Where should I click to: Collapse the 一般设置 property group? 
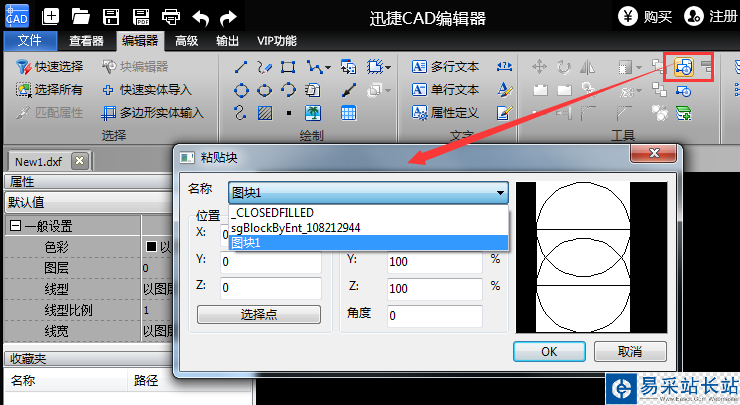(x=15, y=226)
